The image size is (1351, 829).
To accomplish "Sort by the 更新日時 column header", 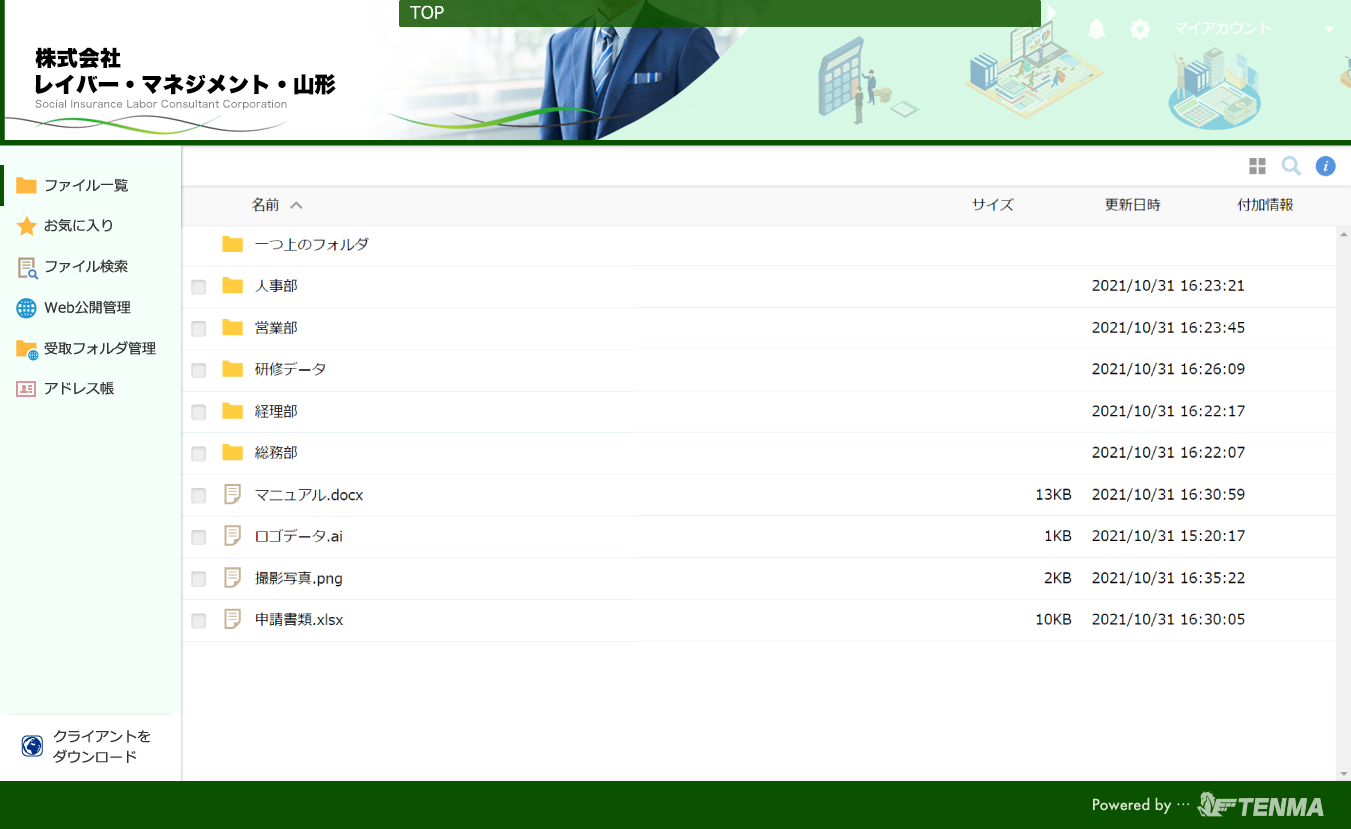I will 1132,205.
